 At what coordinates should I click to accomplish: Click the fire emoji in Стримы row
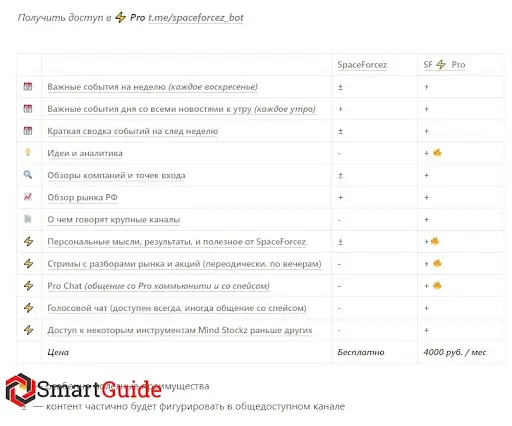pyautogui.click(x=437, y=263)
